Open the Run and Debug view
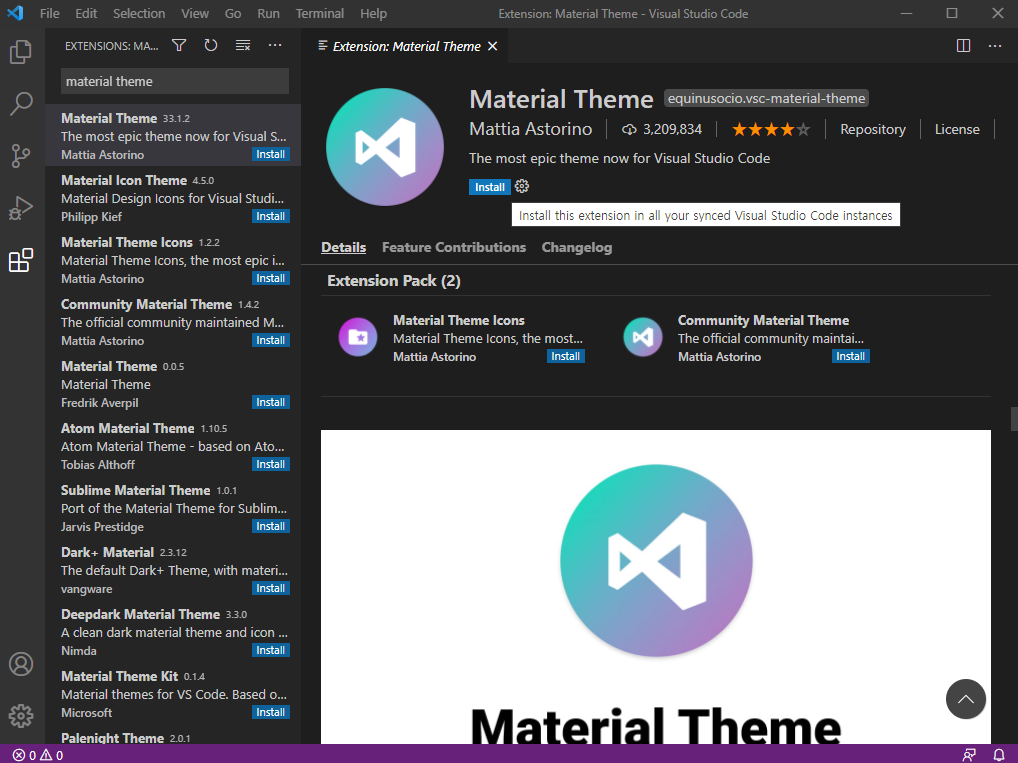 coord(21,208)
